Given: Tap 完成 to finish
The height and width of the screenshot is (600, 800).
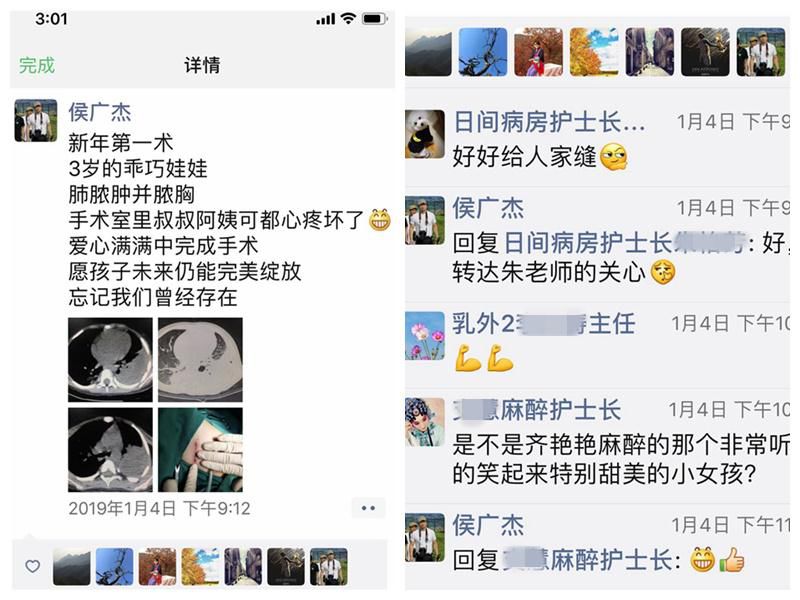Looking at the screenshot, I should coord(37,65).
